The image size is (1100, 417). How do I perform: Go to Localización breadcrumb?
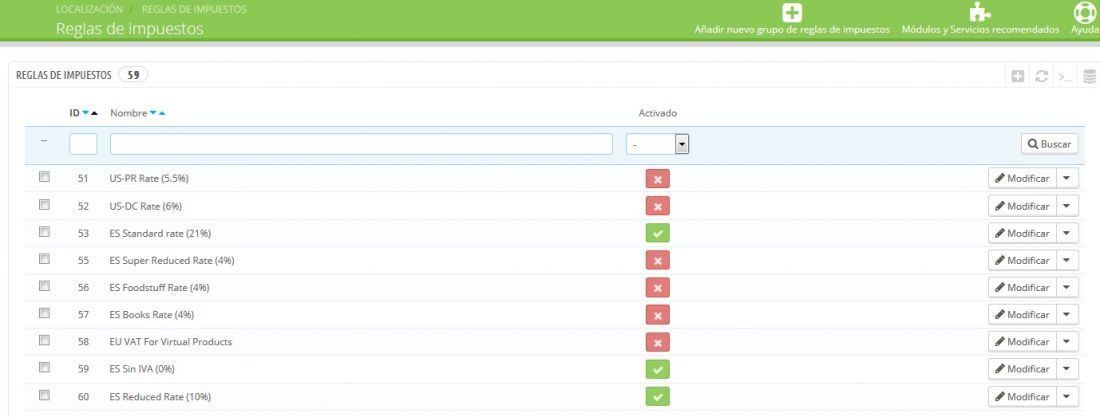pos(88,10)
